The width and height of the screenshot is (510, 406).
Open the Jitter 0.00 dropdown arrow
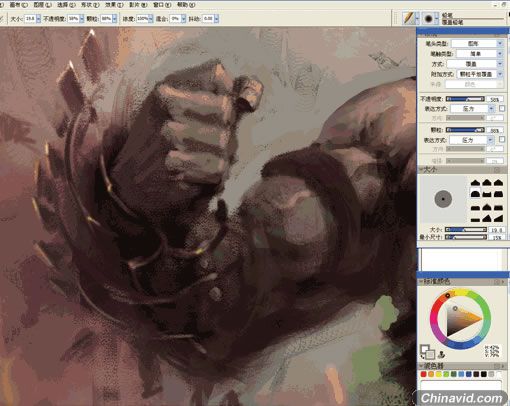(x=217, y=19)
